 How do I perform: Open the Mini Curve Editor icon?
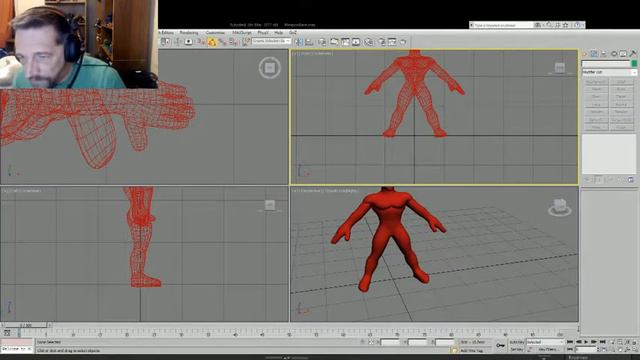[x=7, y=333]
